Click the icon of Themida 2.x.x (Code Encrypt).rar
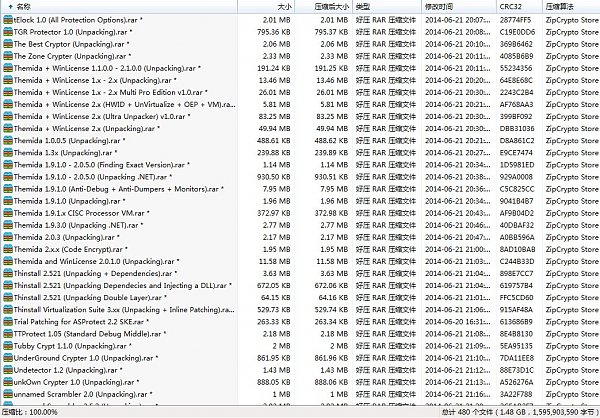 tap(8, 249)
